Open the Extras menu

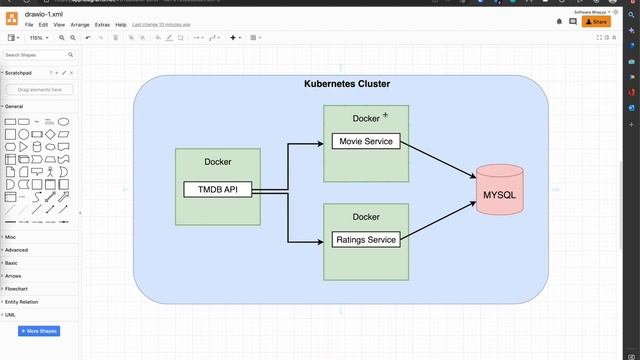click(102, 24)
